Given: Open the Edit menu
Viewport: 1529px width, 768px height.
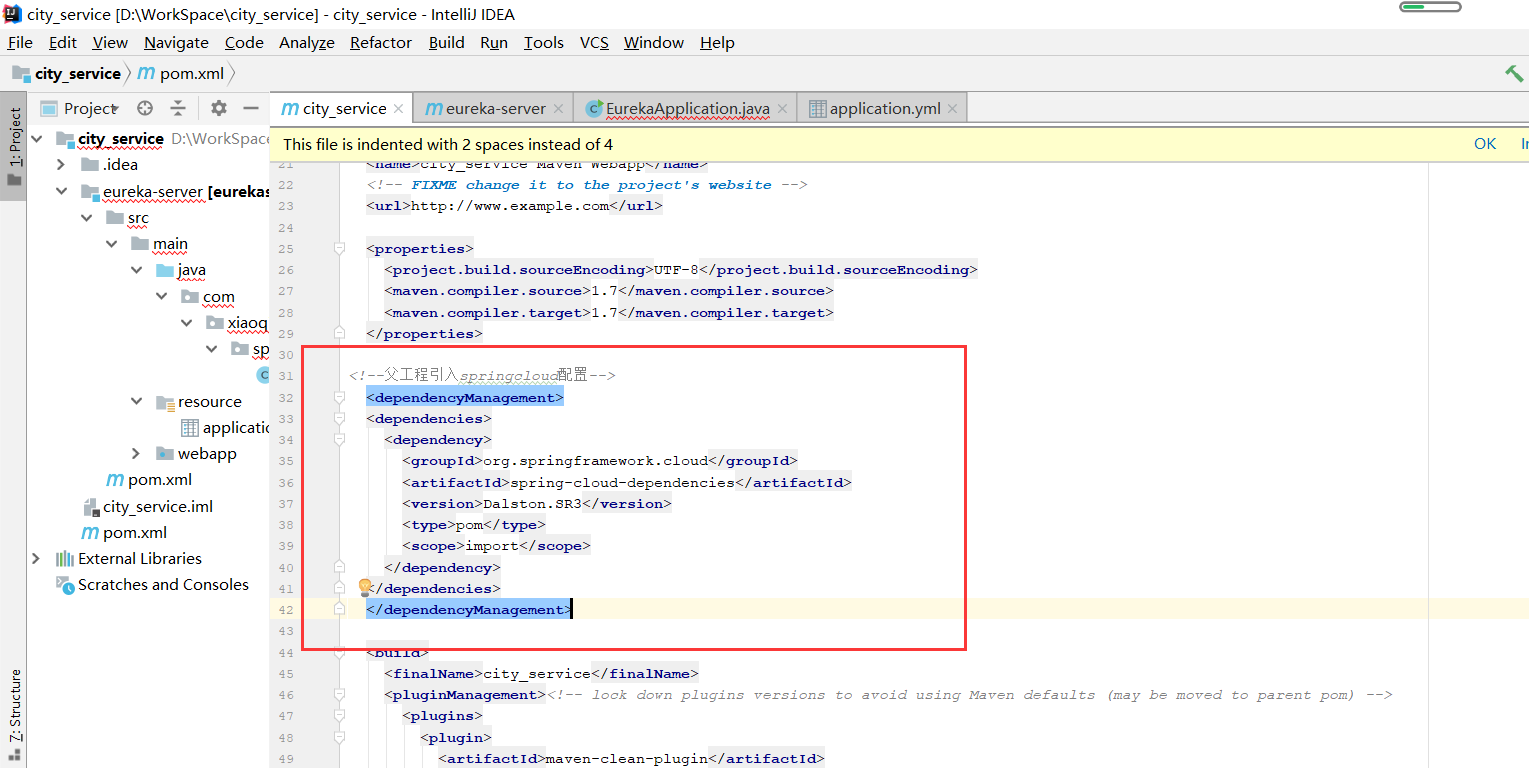Looking at the screenshot, I should click(x=62, y=42).
